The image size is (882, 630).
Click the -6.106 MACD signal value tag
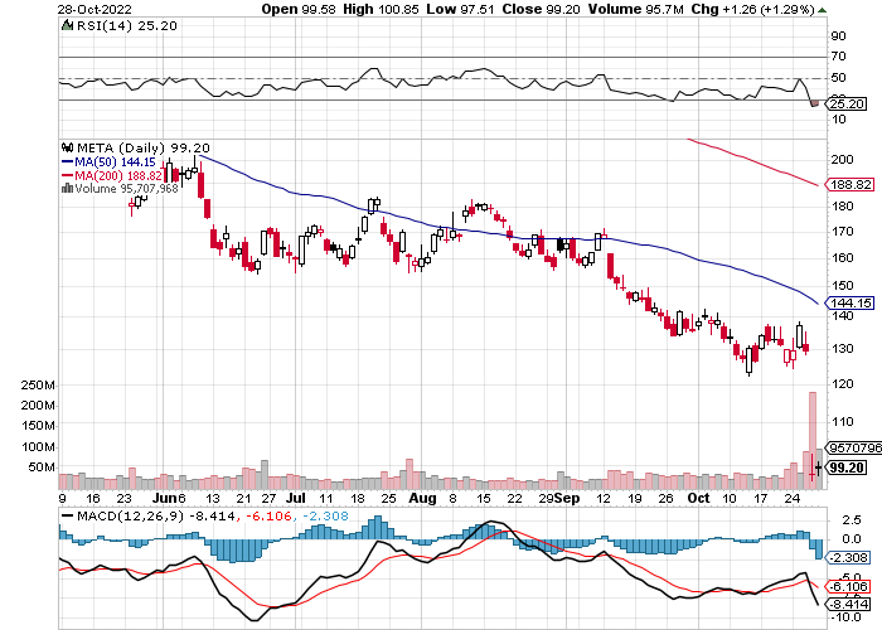849,585
